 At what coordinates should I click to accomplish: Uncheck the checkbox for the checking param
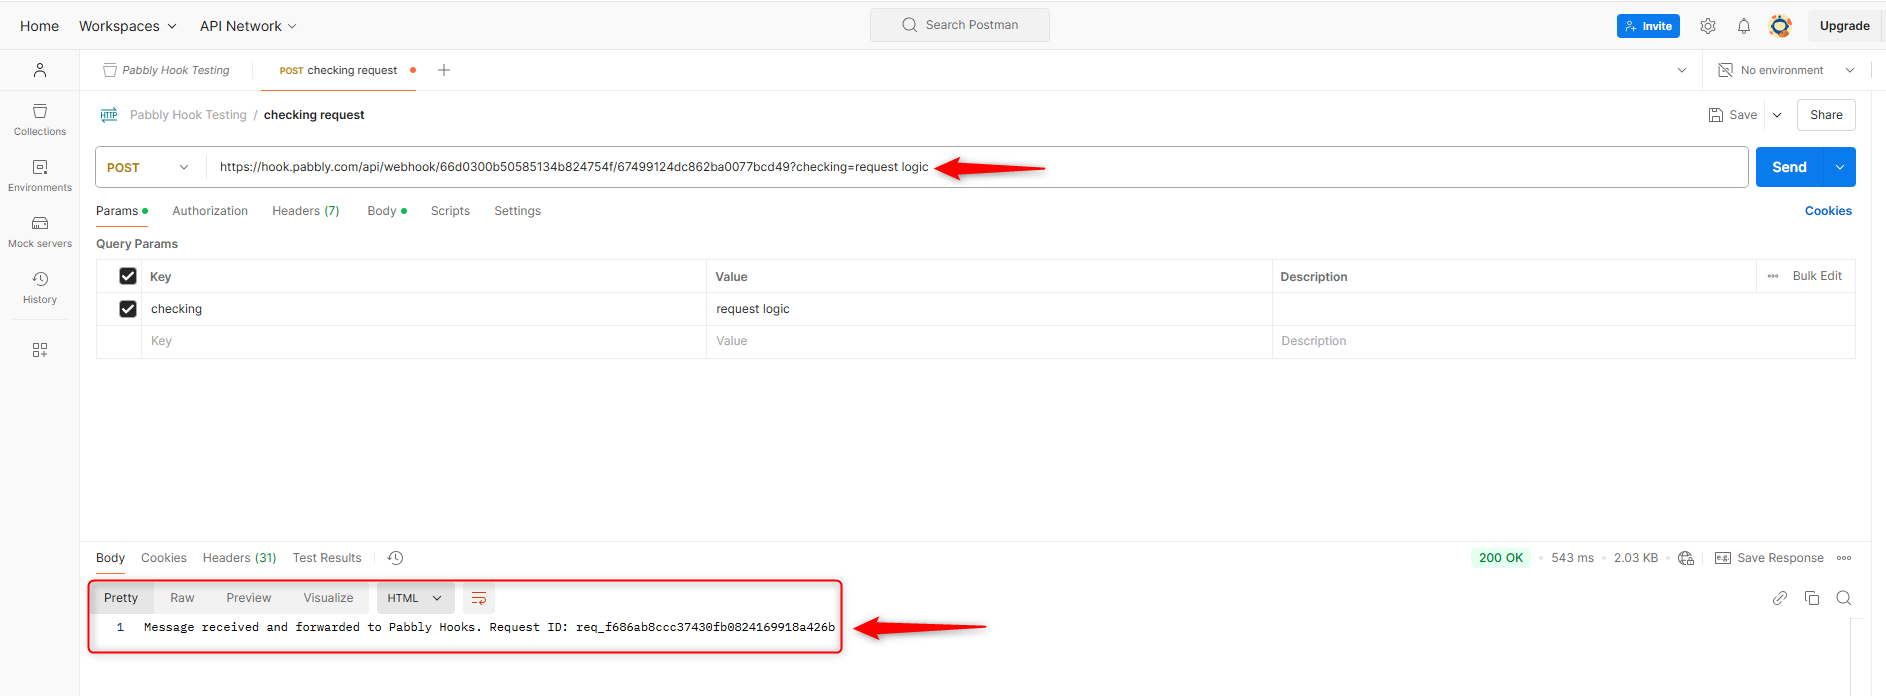(x=128, y=309)
